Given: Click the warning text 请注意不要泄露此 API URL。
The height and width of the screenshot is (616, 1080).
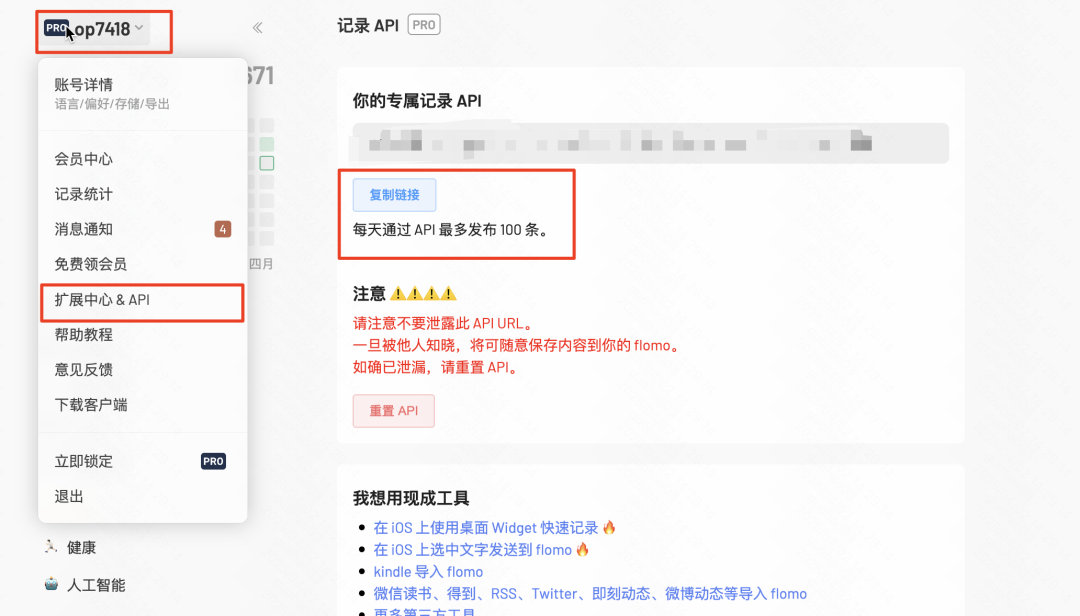Looking at the screenshot, I should click(x=443, y=324).
